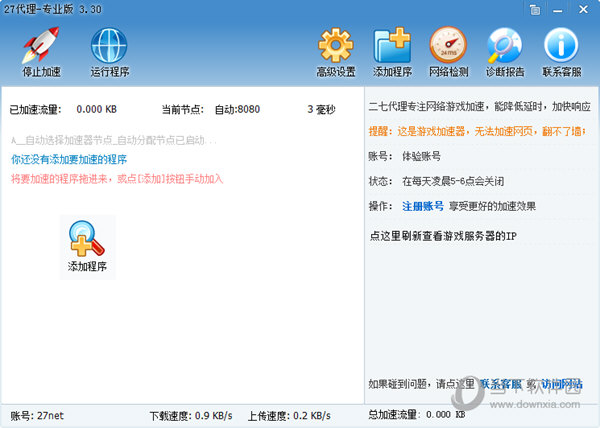The image size is (600, 428).
Task: Click the gray 自动选择加速器节点 status line
Action: [x=114, y=140]
